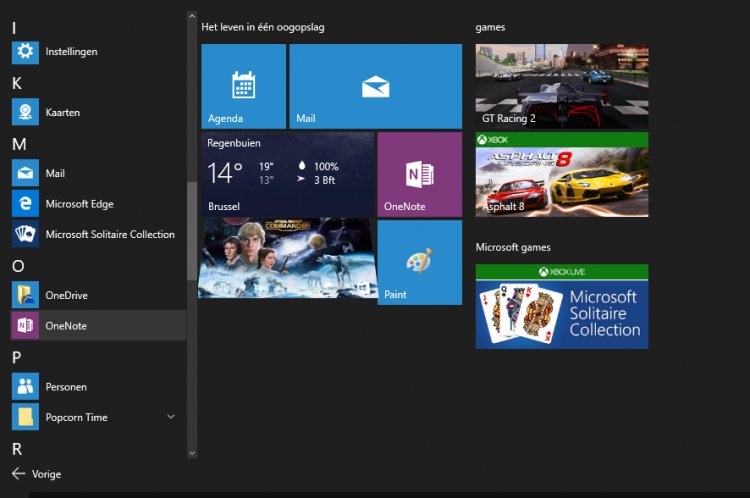Screen dimensions: 750x498
Task: Open Mail icon in the app list
Action: tap(25, 173)
